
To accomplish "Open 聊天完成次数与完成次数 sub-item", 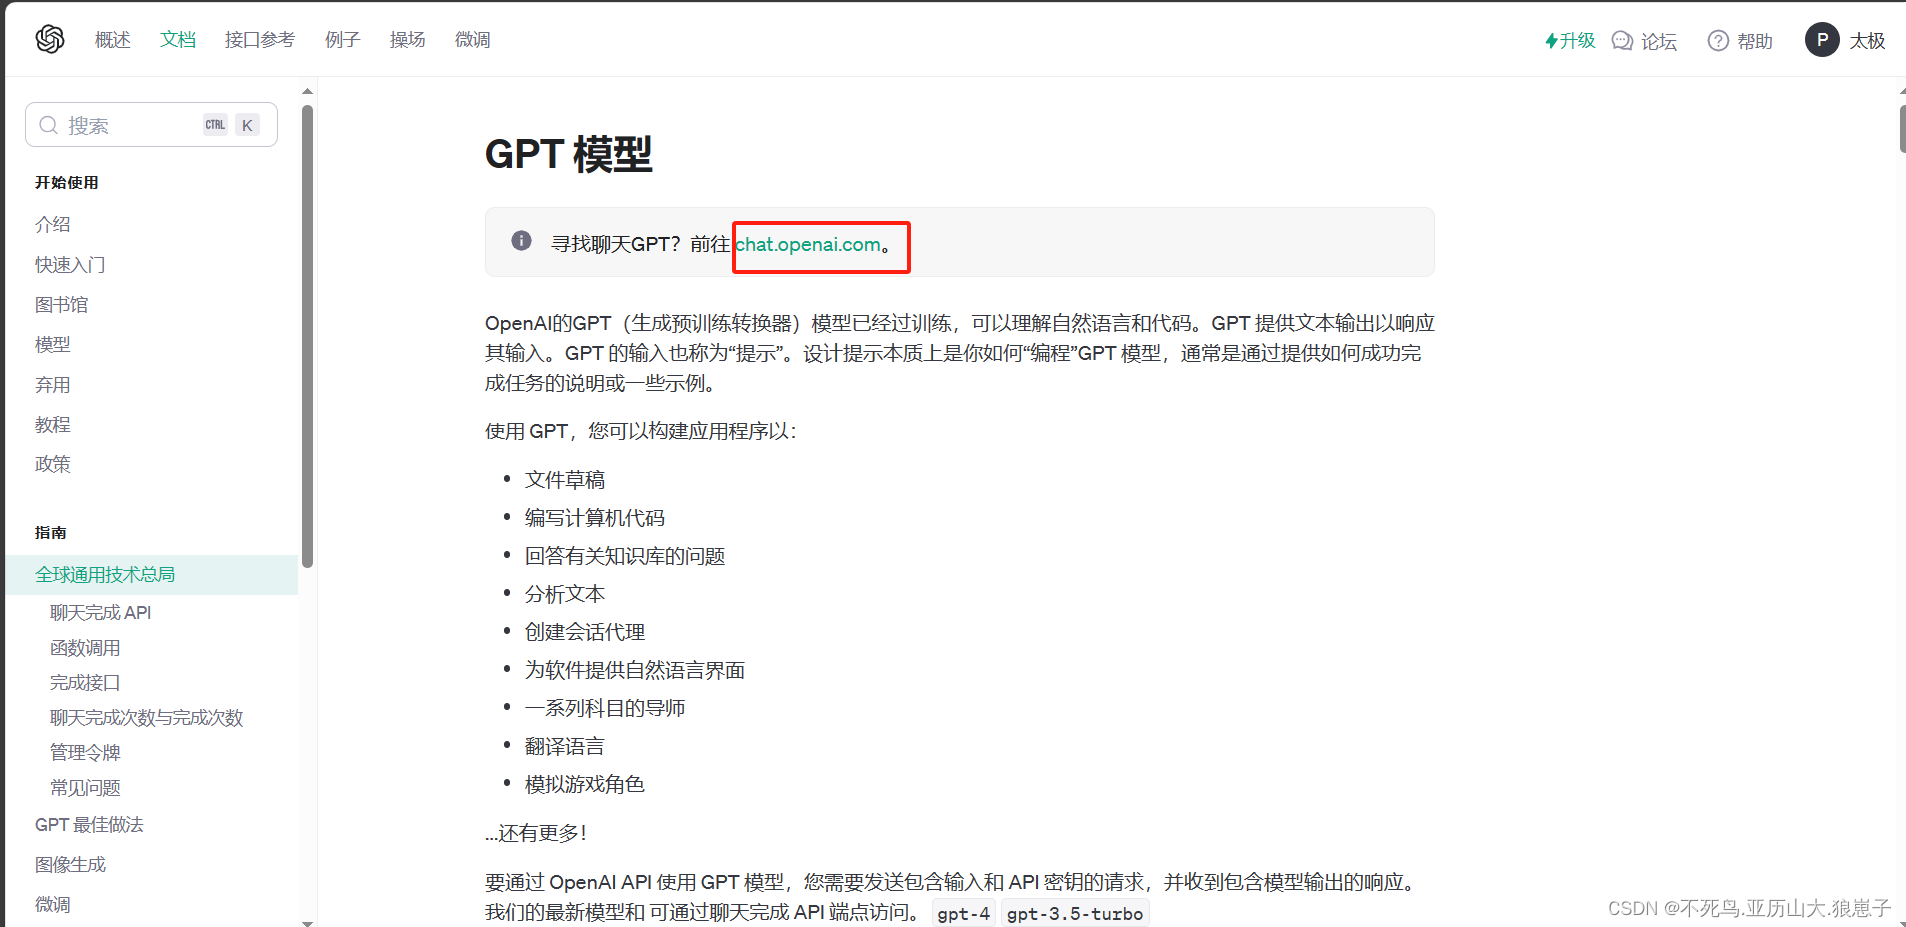I will tap(147, 717).
